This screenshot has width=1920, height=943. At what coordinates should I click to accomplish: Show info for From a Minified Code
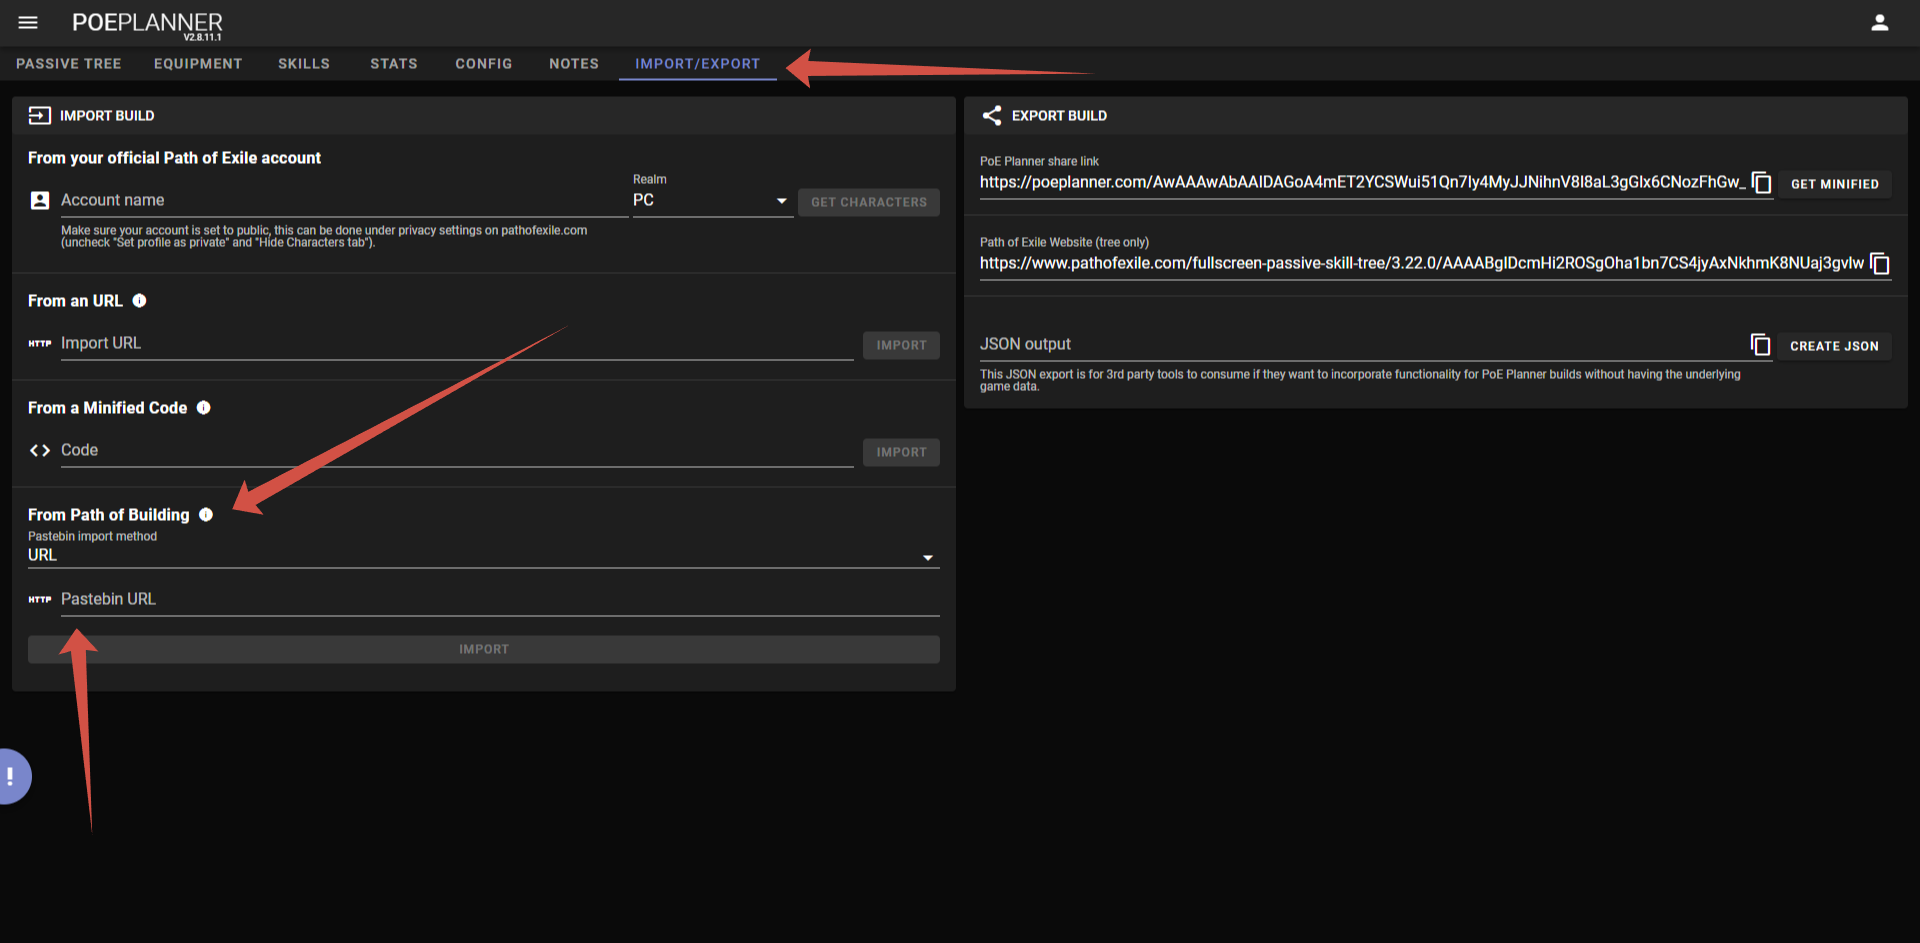pyautogui.click(x=204, y=408)
